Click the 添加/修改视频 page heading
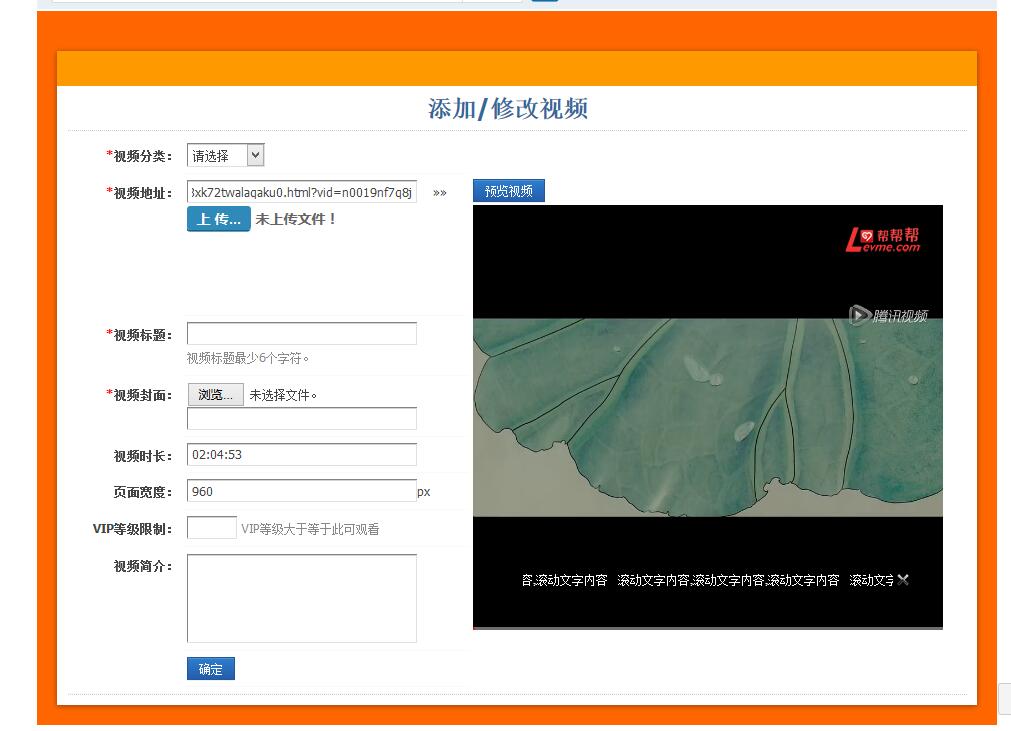Screen dimensions: 1011x731 click(508, 109)
